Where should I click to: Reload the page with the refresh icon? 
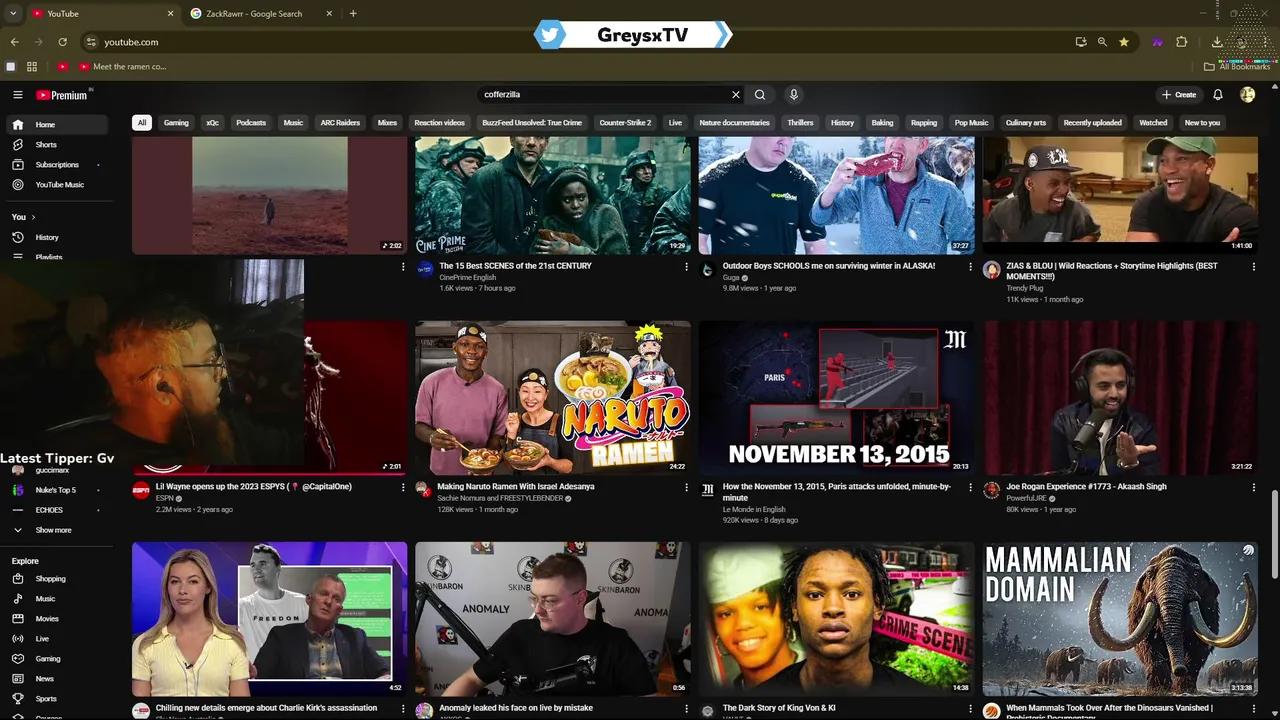point(62,42)
